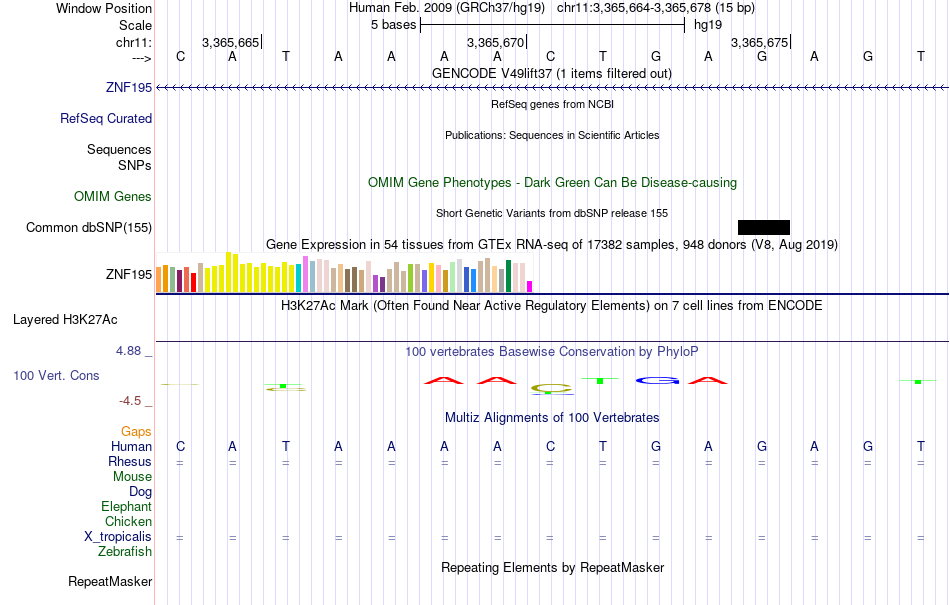This screenshot has height=605, width=950.
Task: Open RefSeq Curated track settings
Action: coord(106,118)
